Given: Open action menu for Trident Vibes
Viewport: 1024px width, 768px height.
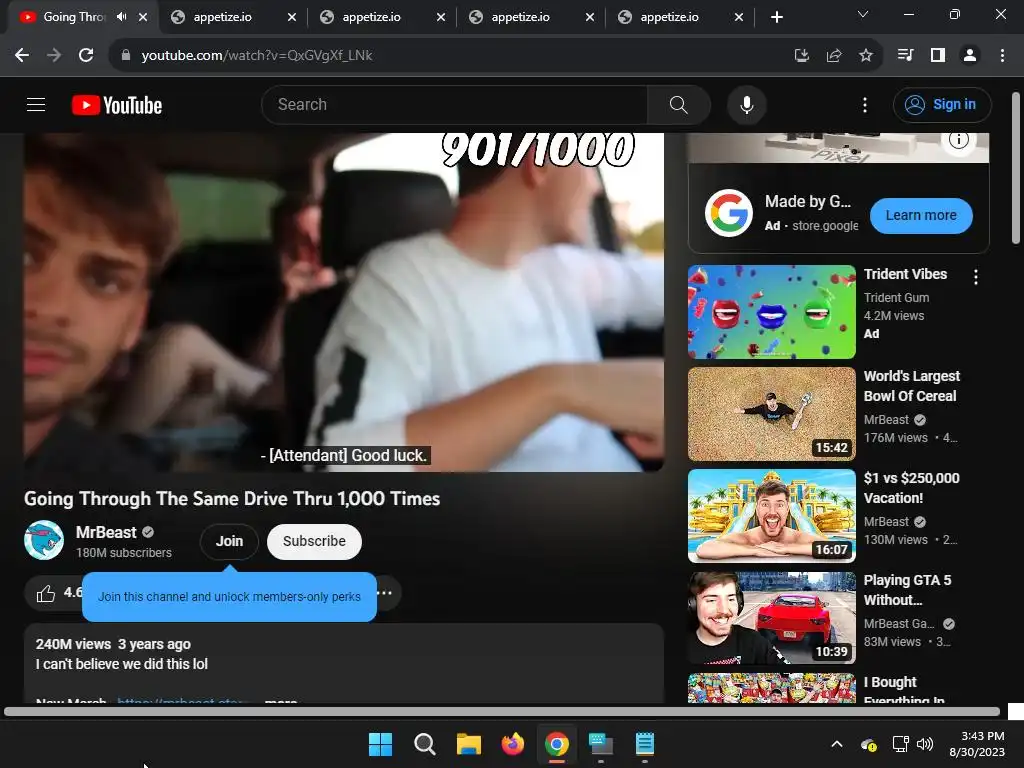Looking at the screenshot, I should tap(976, 277).
